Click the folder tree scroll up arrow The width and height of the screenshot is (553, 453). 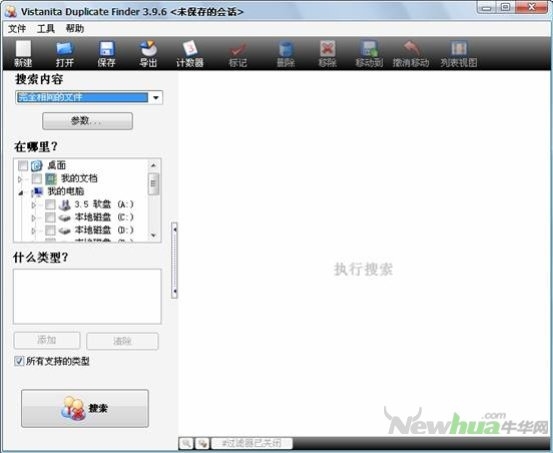click(153, 165)
